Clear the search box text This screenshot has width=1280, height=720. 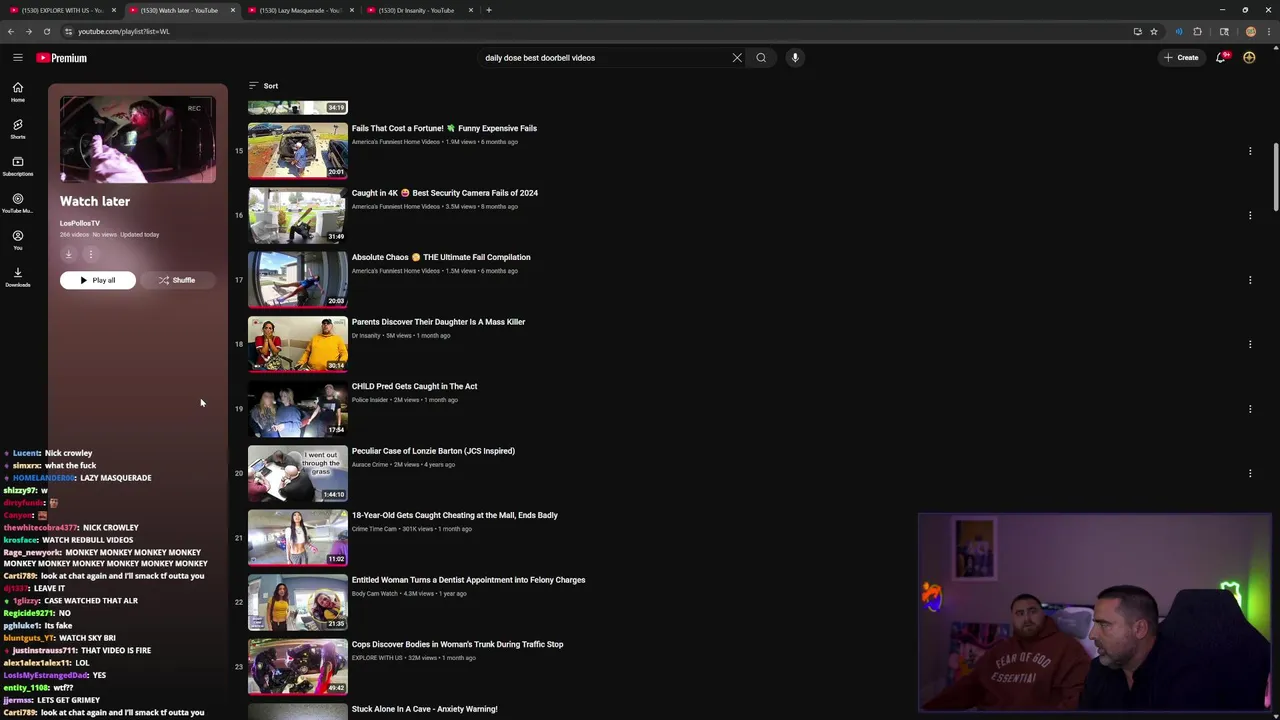(737, 58)
